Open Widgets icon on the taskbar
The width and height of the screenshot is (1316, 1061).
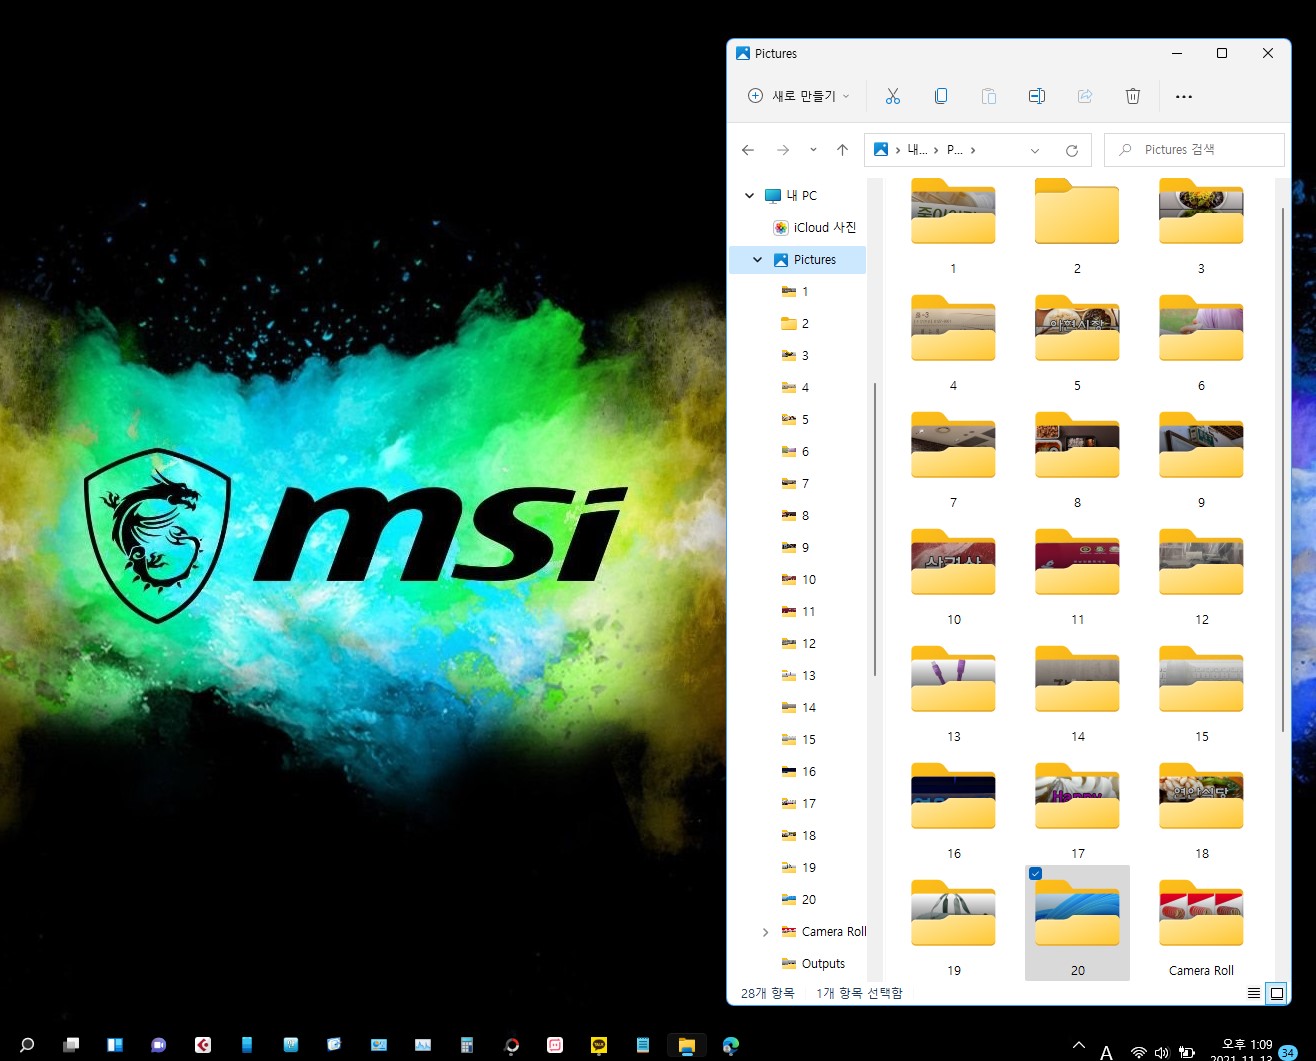coord(115,1045)
